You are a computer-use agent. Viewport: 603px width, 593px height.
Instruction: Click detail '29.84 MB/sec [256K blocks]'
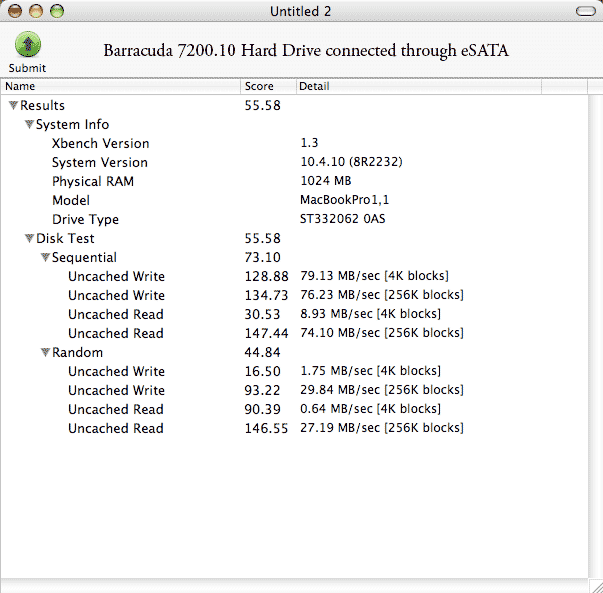pos(382,390)
